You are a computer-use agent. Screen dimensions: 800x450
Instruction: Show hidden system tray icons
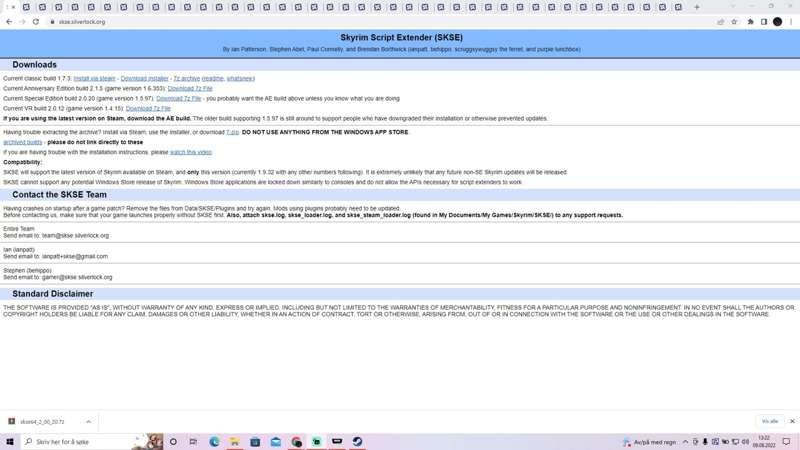coord(685,441)
